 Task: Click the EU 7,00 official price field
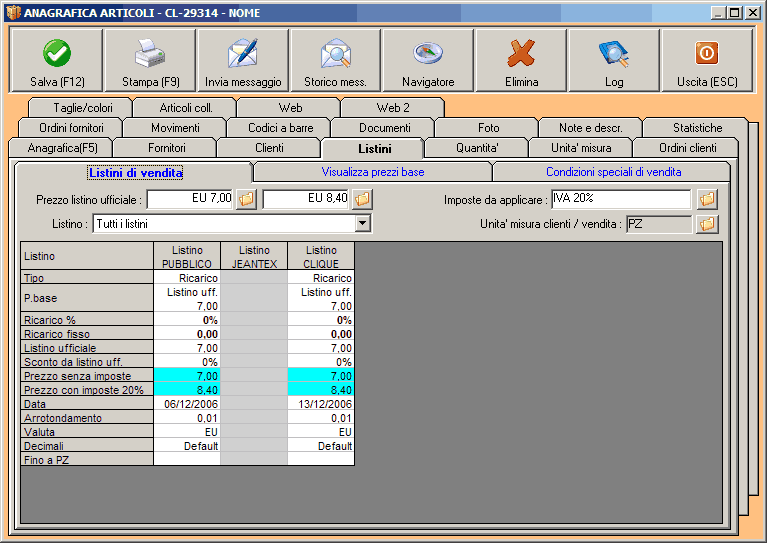coord(190,199)
